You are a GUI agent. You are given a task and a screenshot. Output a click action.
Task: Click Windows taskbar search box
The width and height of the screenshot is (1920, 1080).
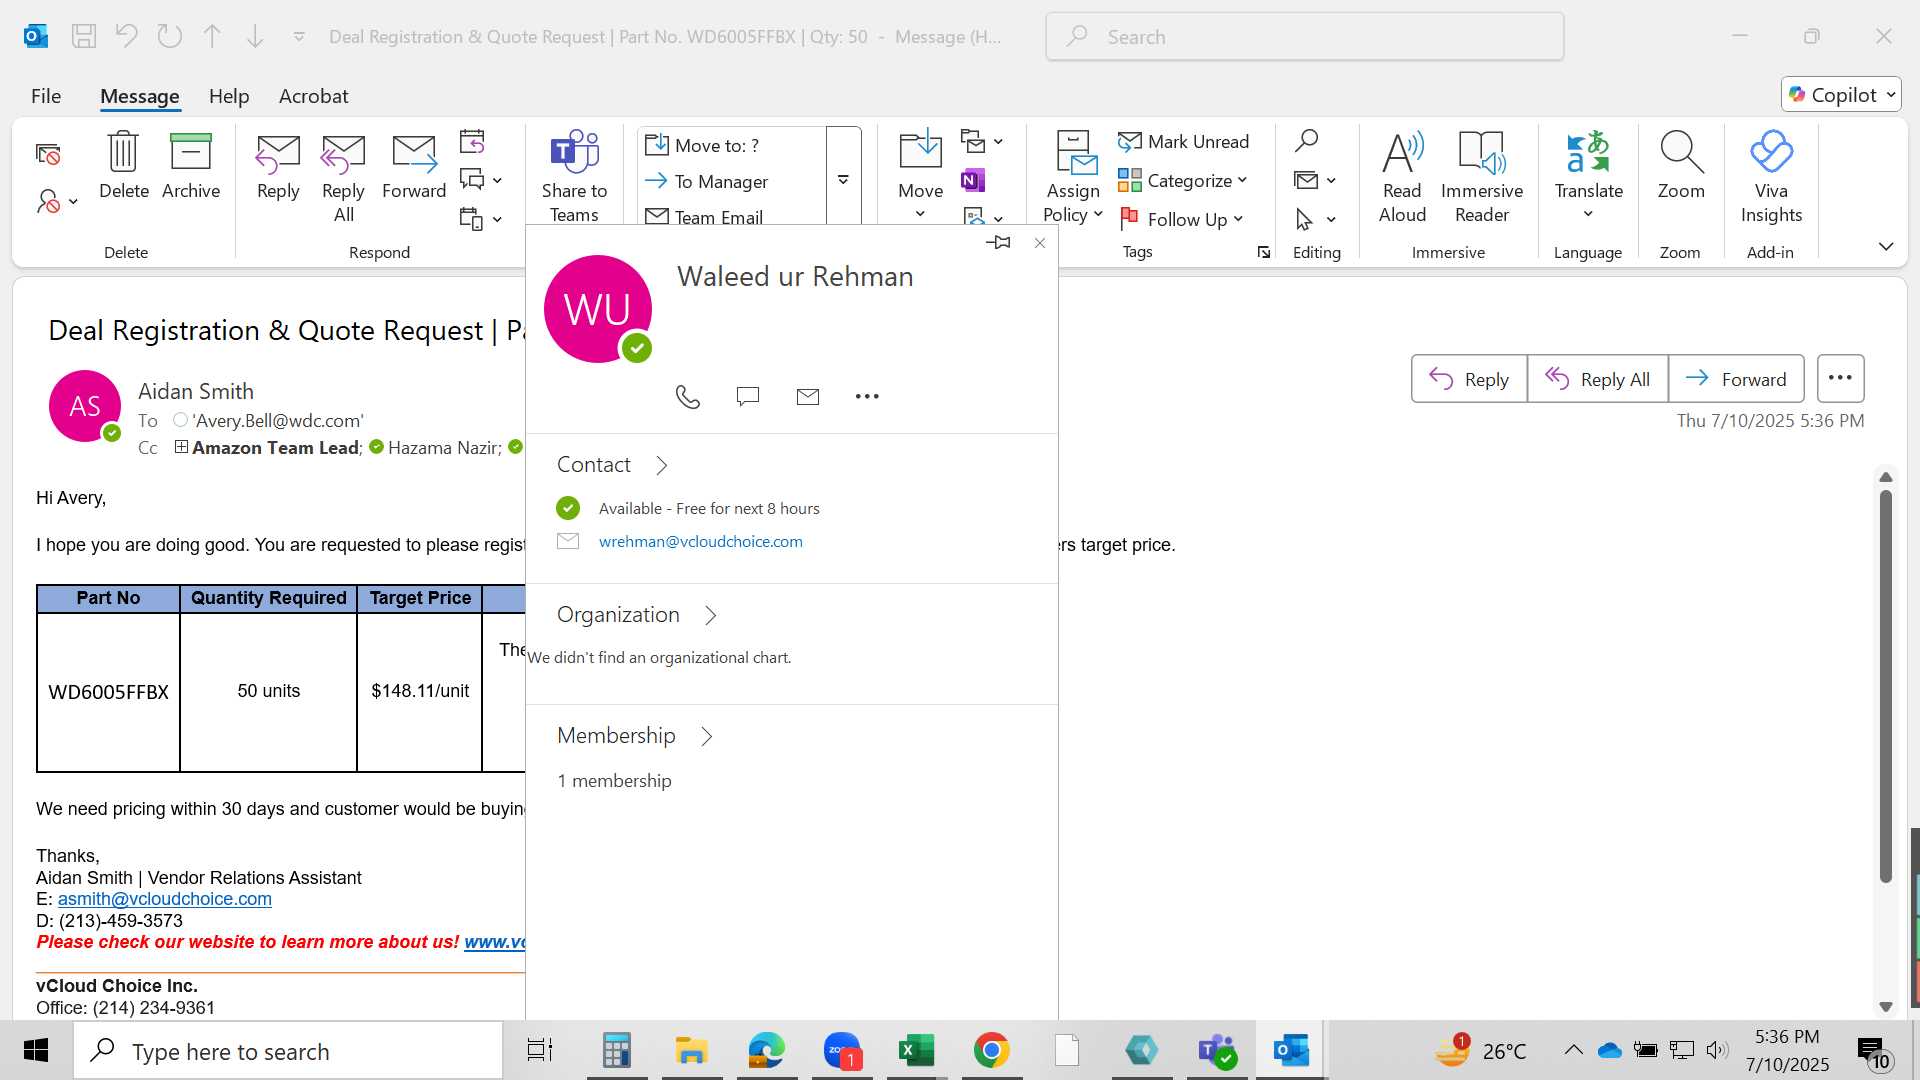point(288,1051)
